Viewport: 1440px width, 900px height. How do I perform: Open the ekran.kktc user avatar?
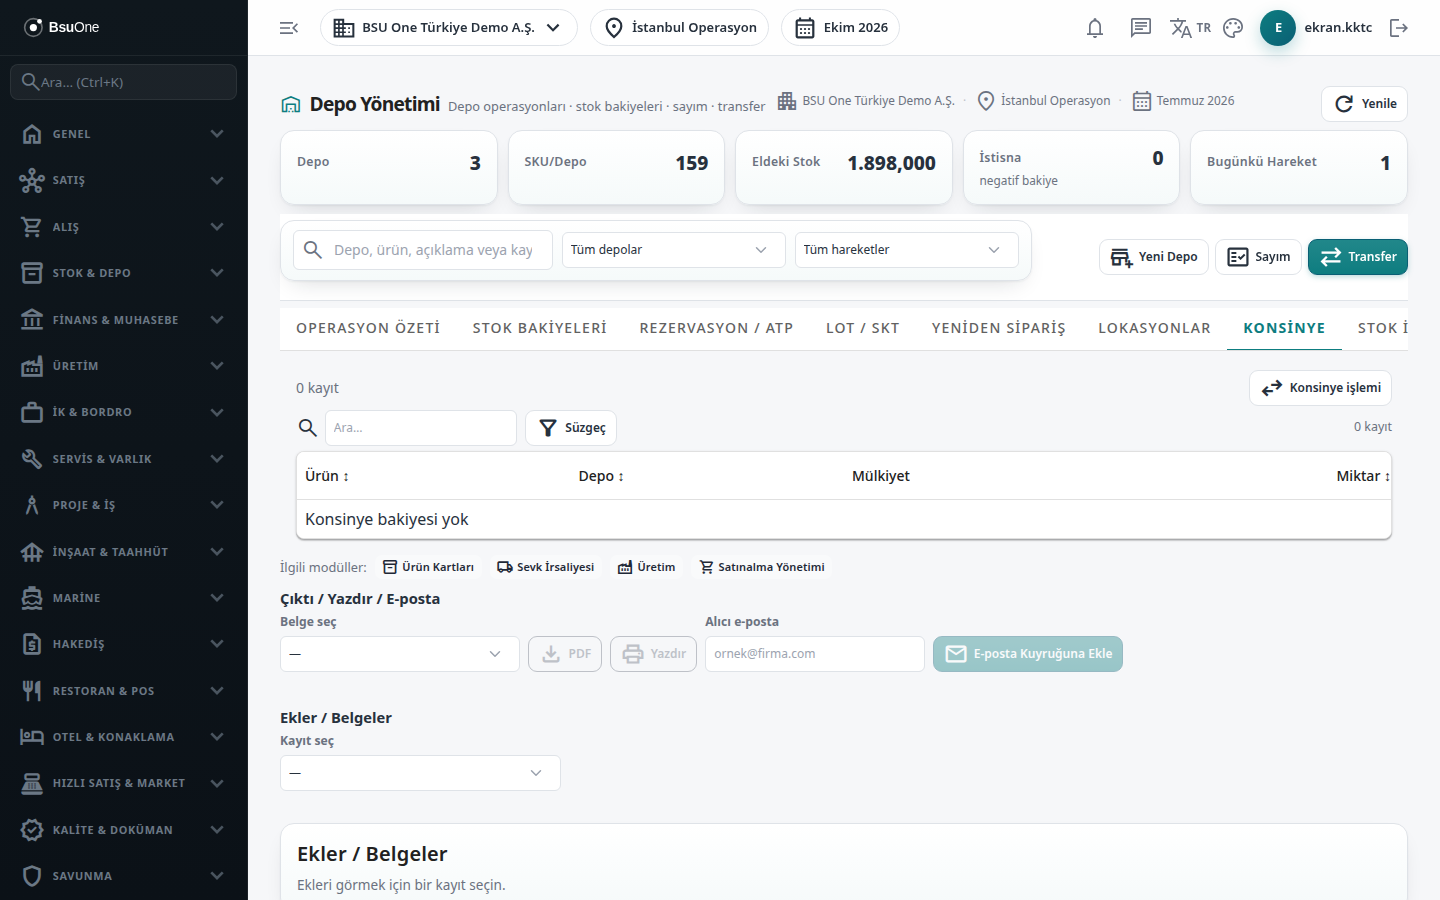(x=1278, y=28)
